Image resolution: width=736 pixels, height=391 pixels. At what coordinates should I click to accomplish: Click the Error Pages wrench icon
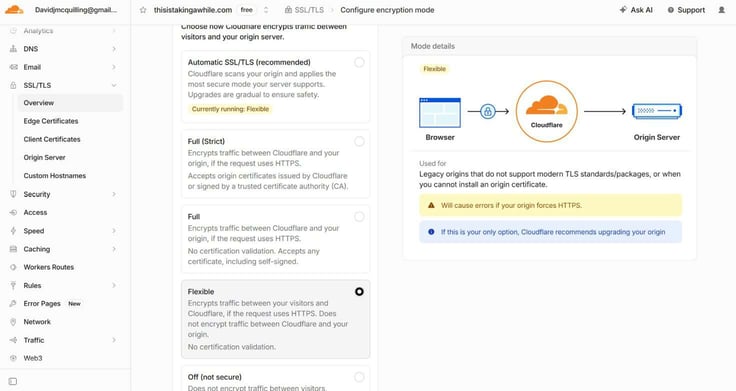(13, 304)
